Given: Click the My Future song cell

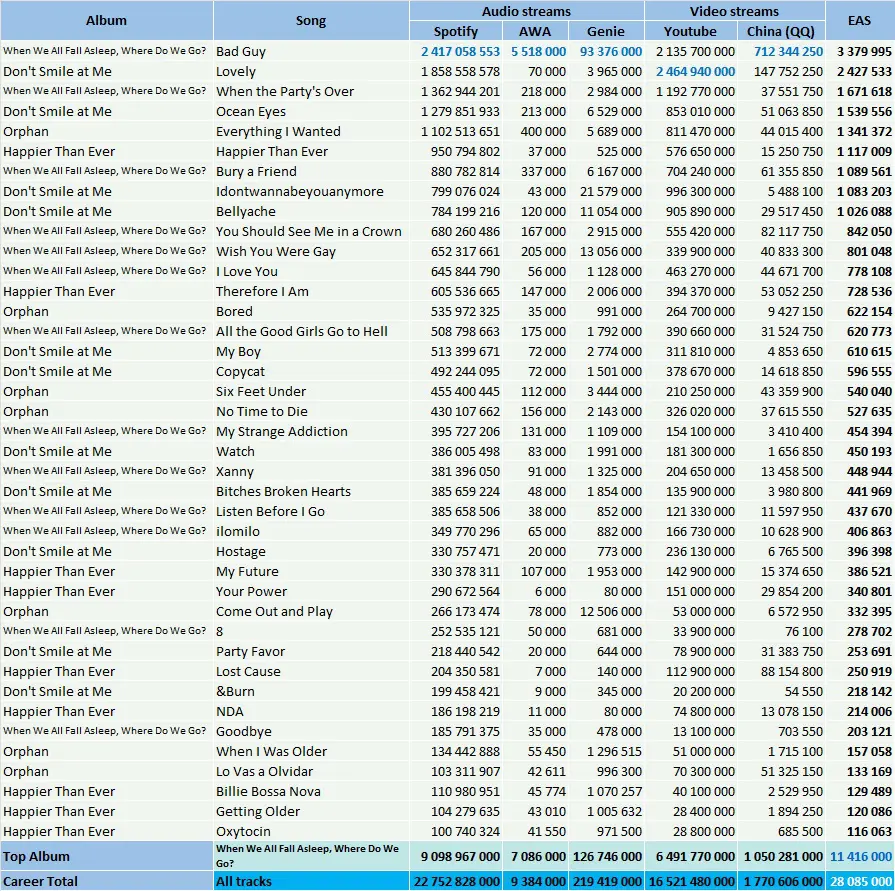Looking at the screenshot, I should [311, 571].
